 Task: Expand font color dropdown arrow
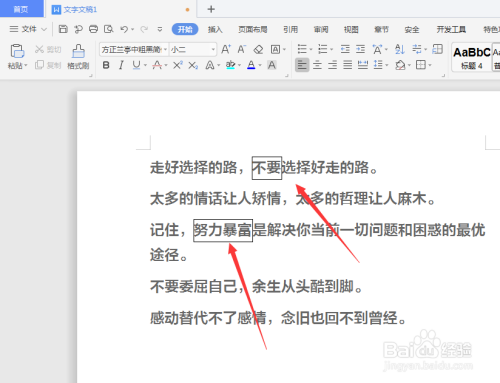point(260,65)
